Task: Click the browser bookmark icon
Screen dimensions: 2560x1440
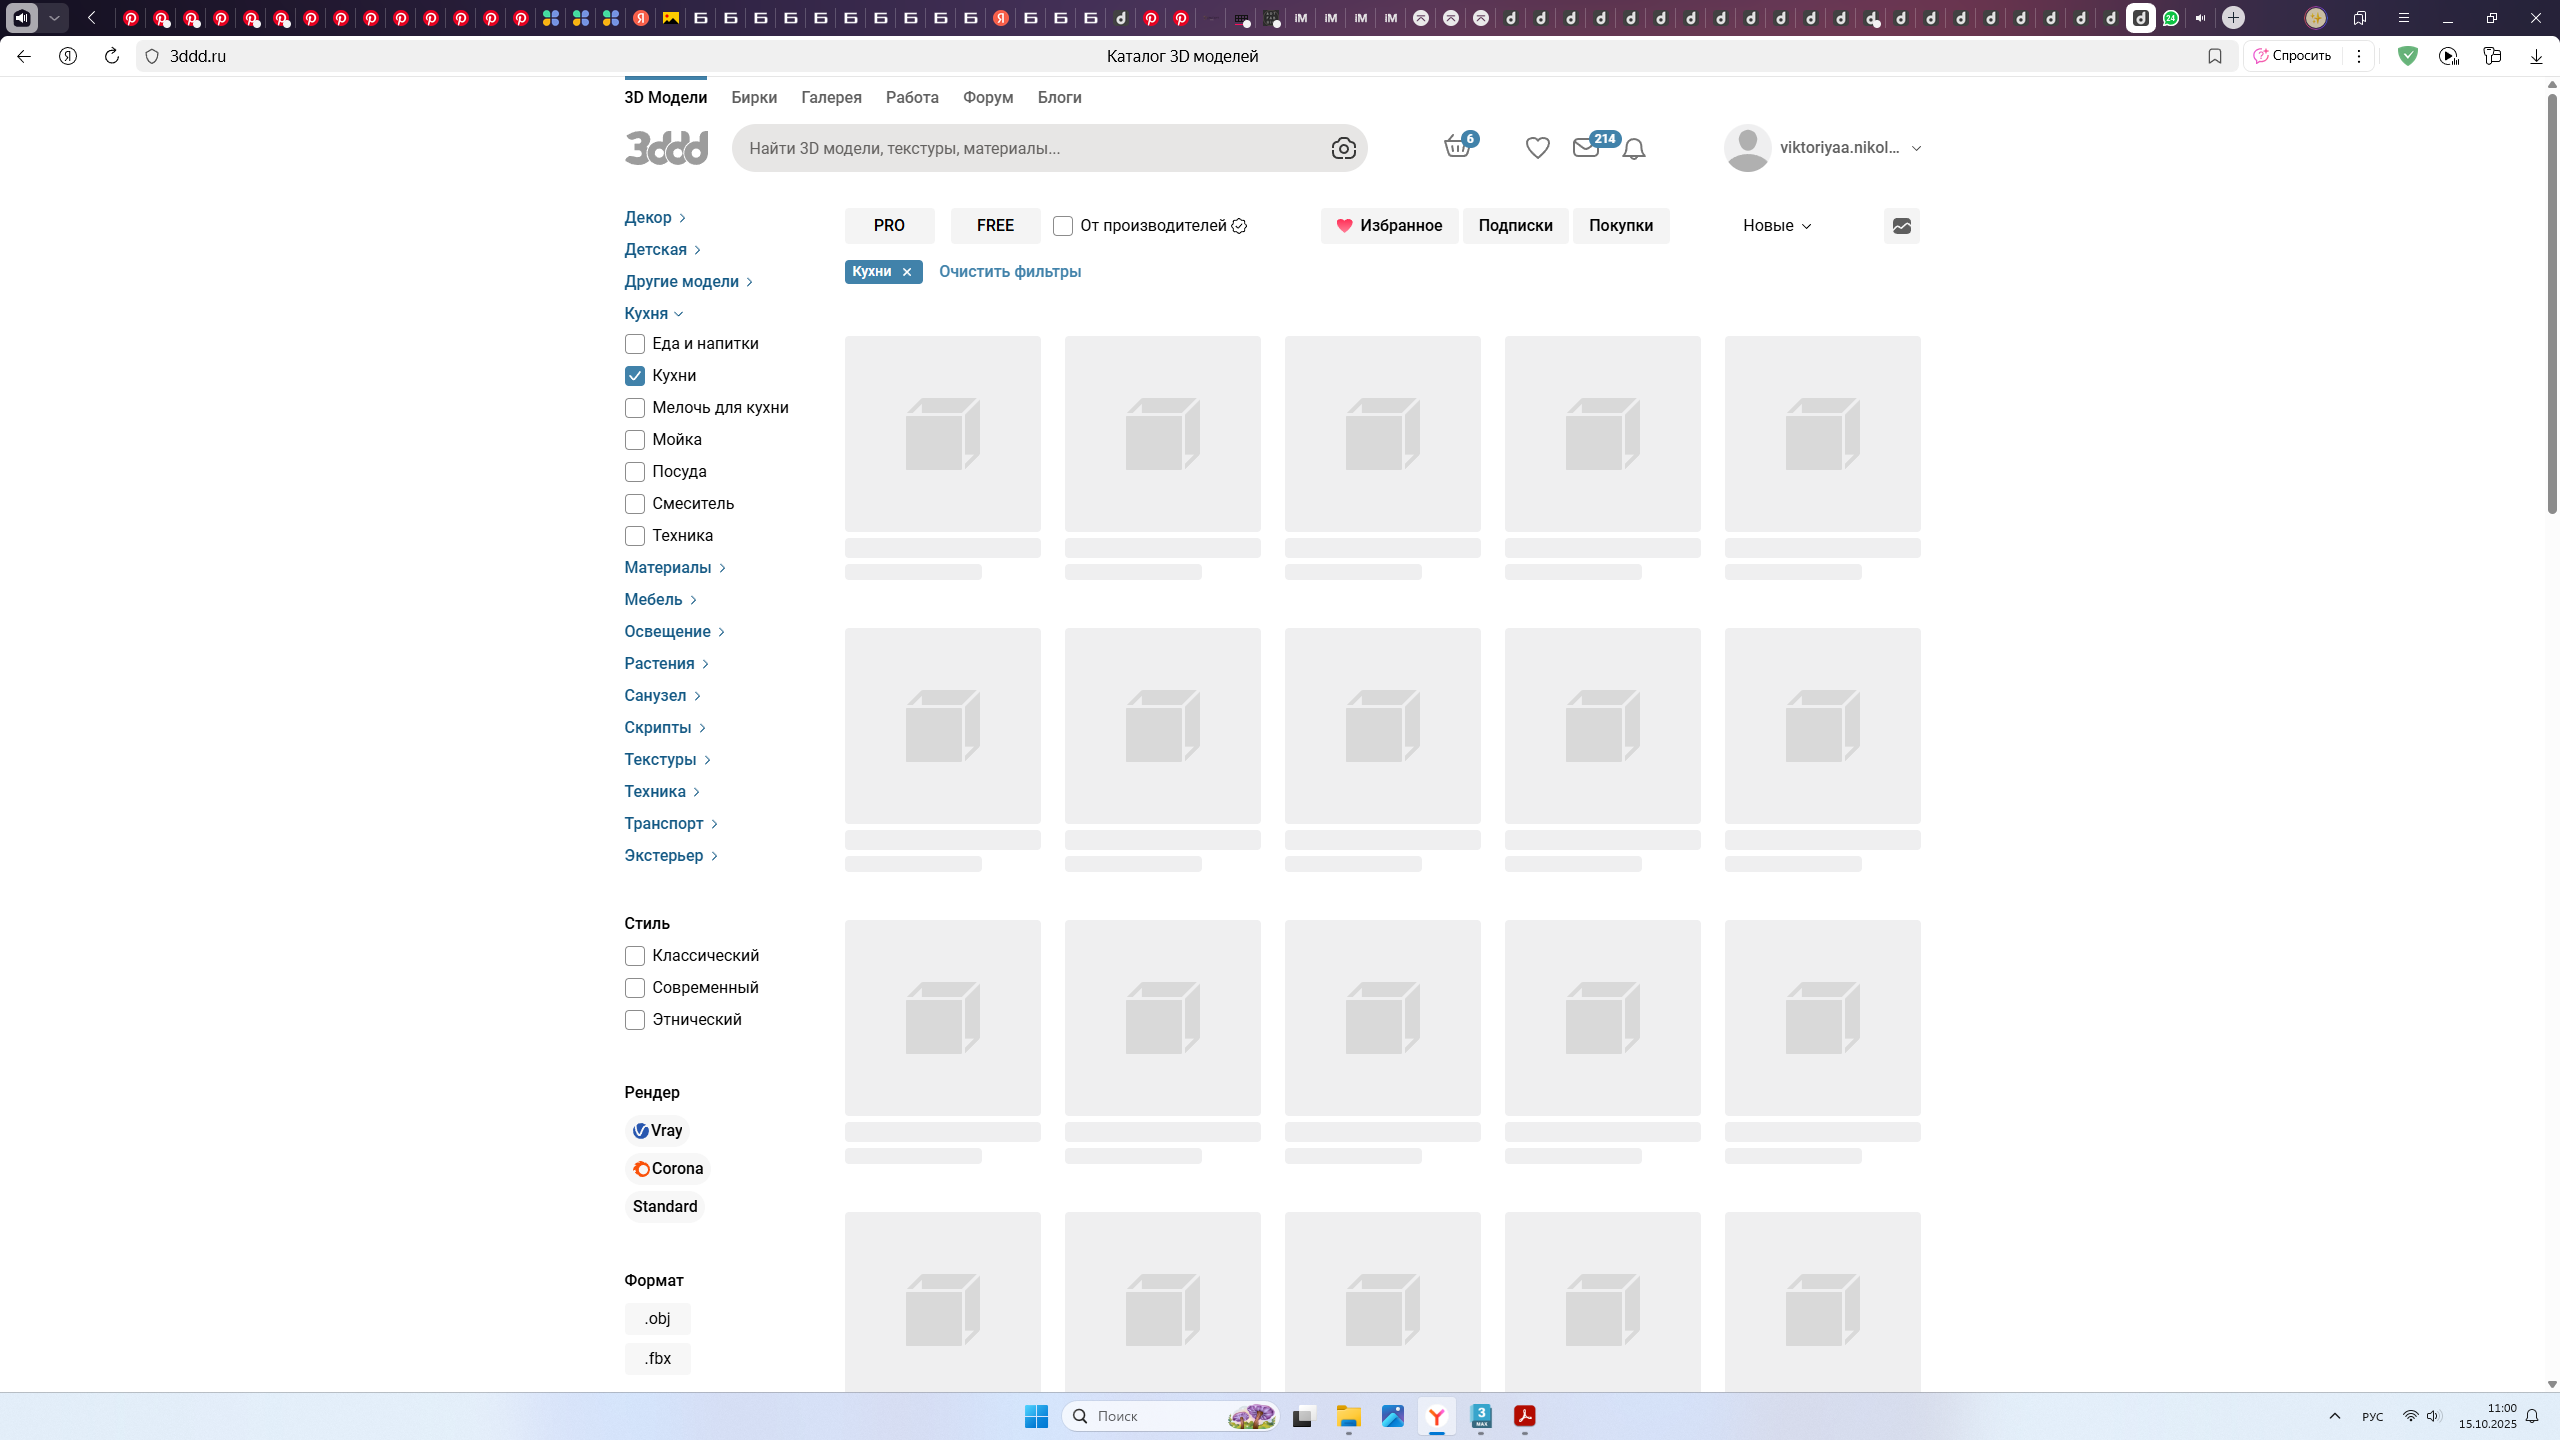Action: point(2214,56)
